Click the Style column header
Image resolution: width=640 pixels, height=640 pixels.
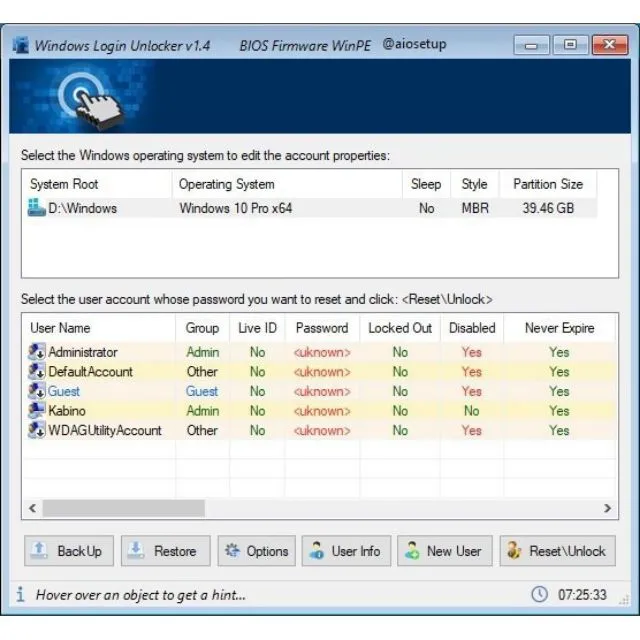click(474, 184)
